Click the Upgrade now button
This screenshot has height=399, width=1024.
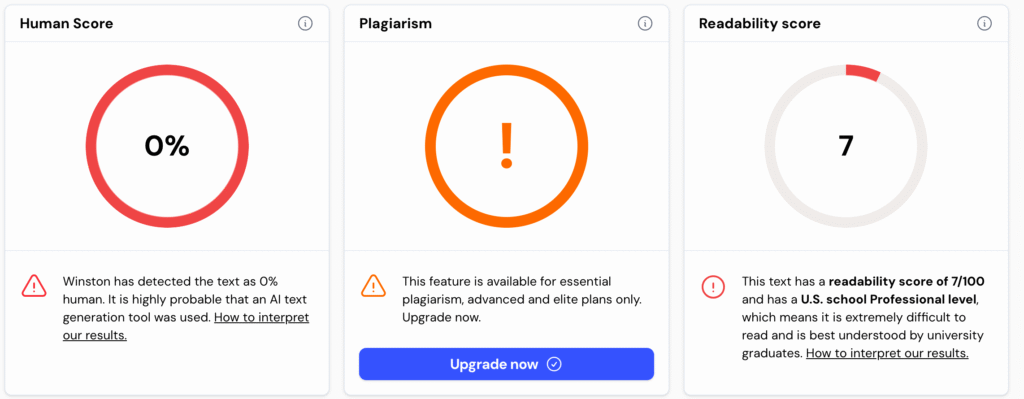(x=506, y=364)
